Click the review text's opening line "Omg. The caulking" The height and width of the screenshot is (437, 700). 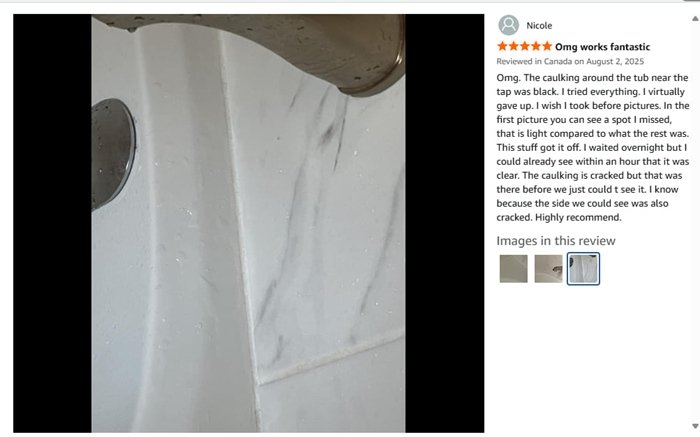[541, 78]
